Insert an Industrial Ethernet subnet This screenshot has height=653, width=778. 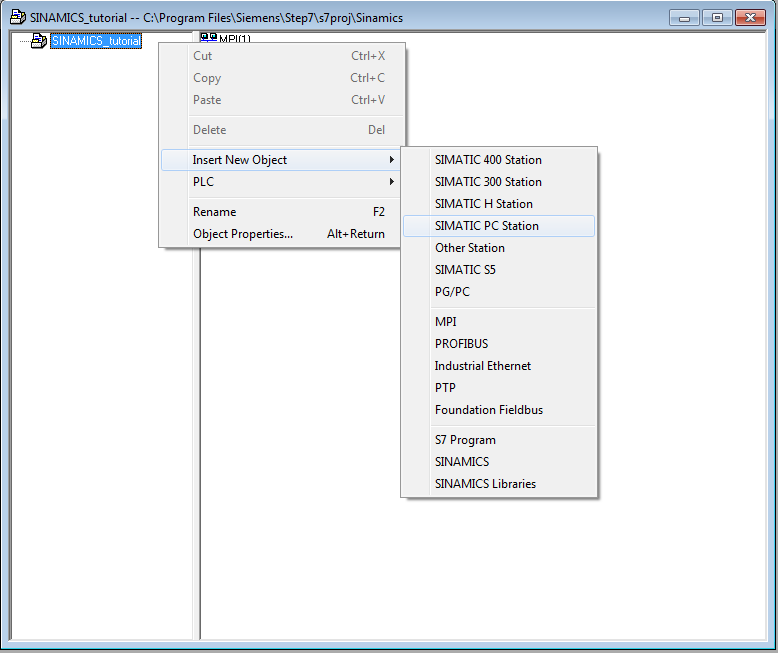499,366
